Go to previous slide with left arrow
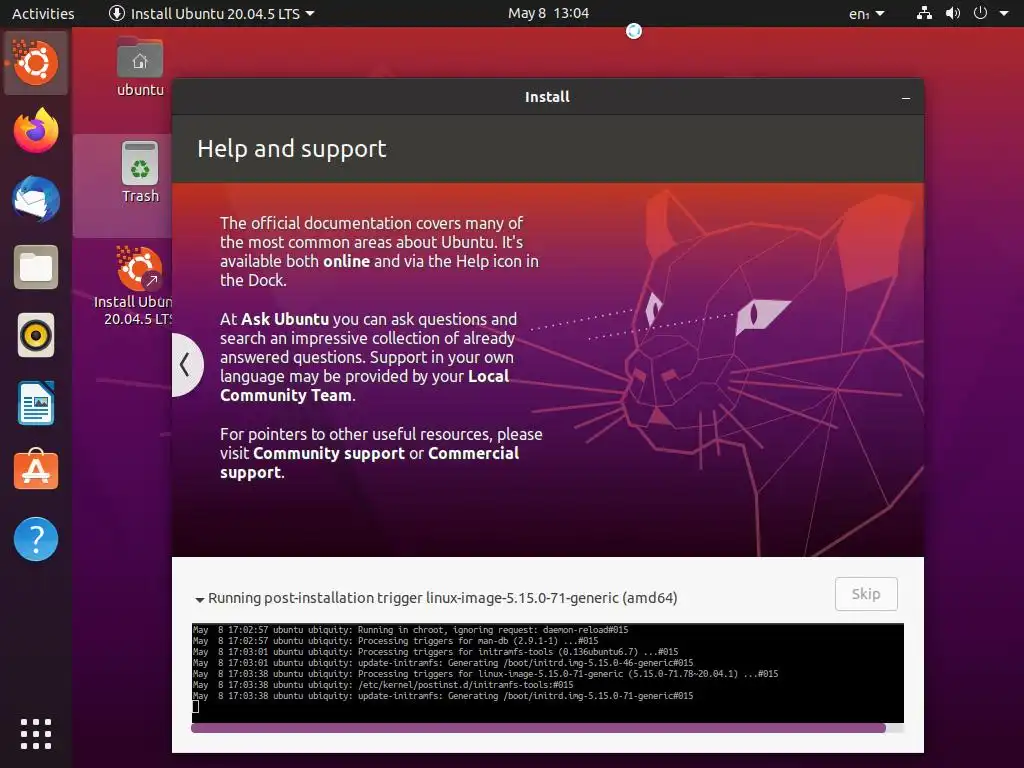 pos(185,364)
